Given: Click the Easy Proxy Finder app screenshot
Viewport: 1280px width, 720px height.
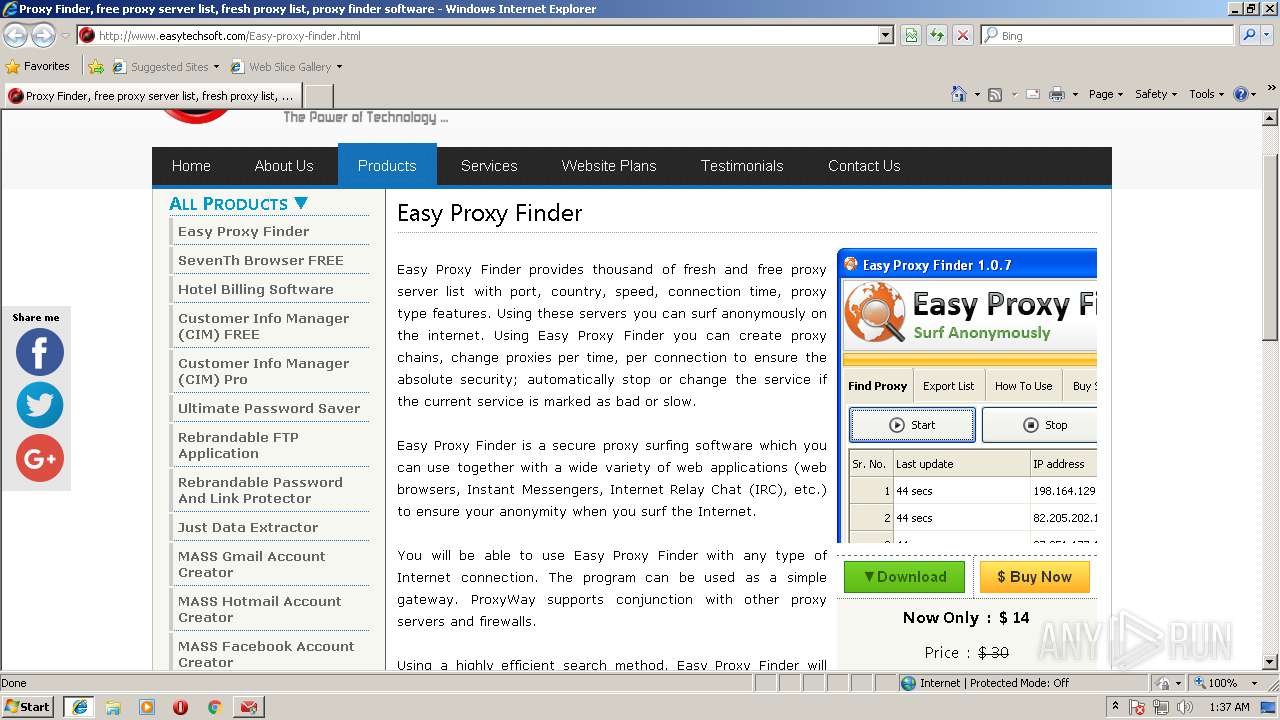Looking at the screenshot, I should pos(967,397).
